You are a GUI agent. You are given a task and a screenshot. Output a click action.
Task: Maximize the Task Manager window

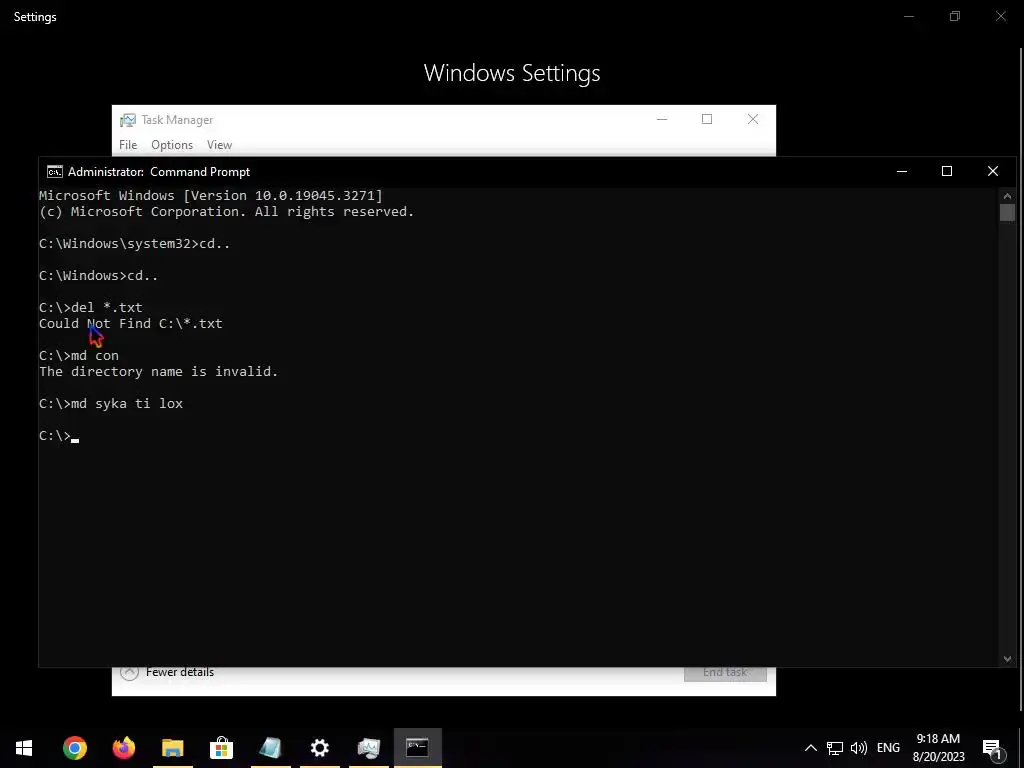pos(707,120)
